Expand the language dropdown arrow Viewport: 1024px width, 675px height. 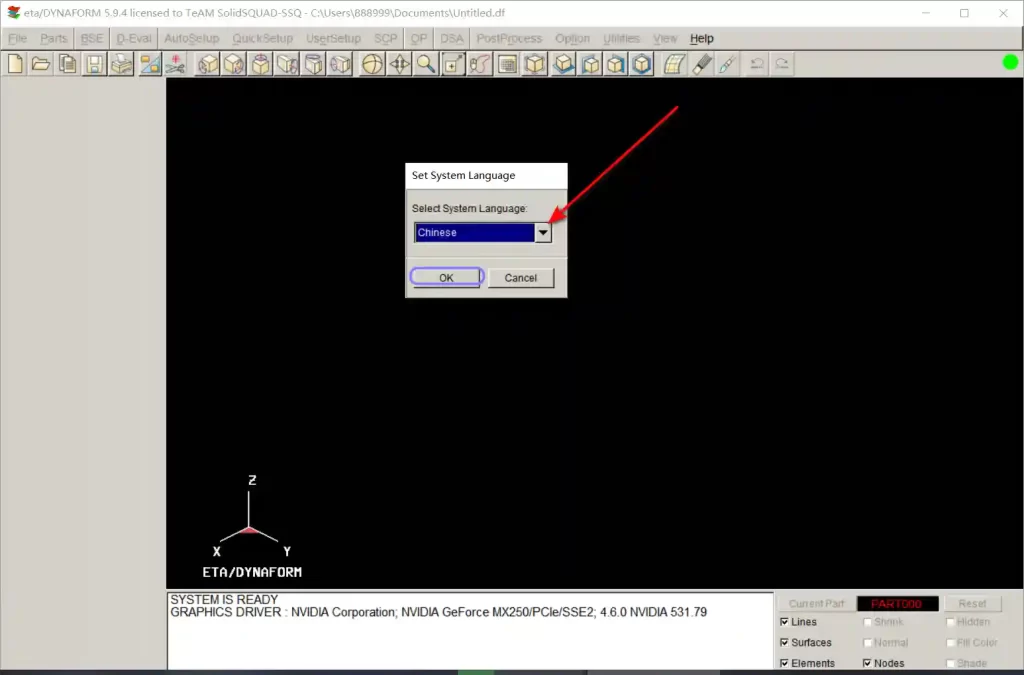543,233
